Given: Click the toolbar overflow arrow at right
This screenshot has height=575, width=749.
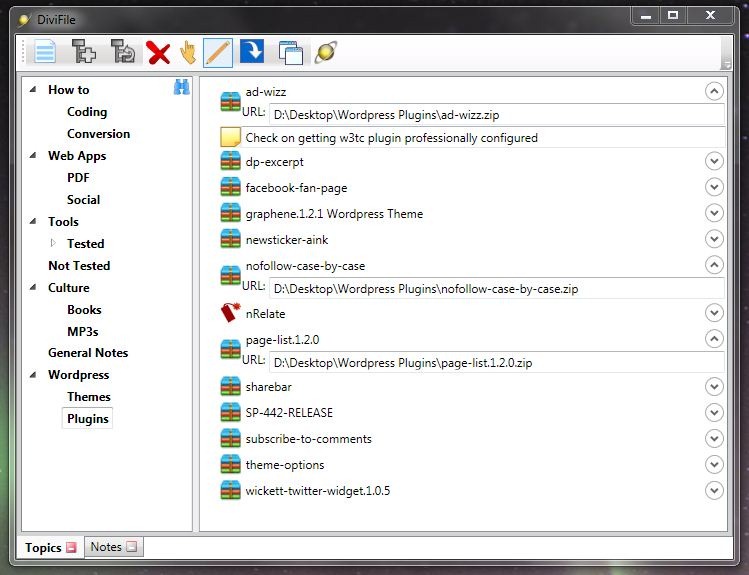Looking at the screenshot, I should 726,64.
